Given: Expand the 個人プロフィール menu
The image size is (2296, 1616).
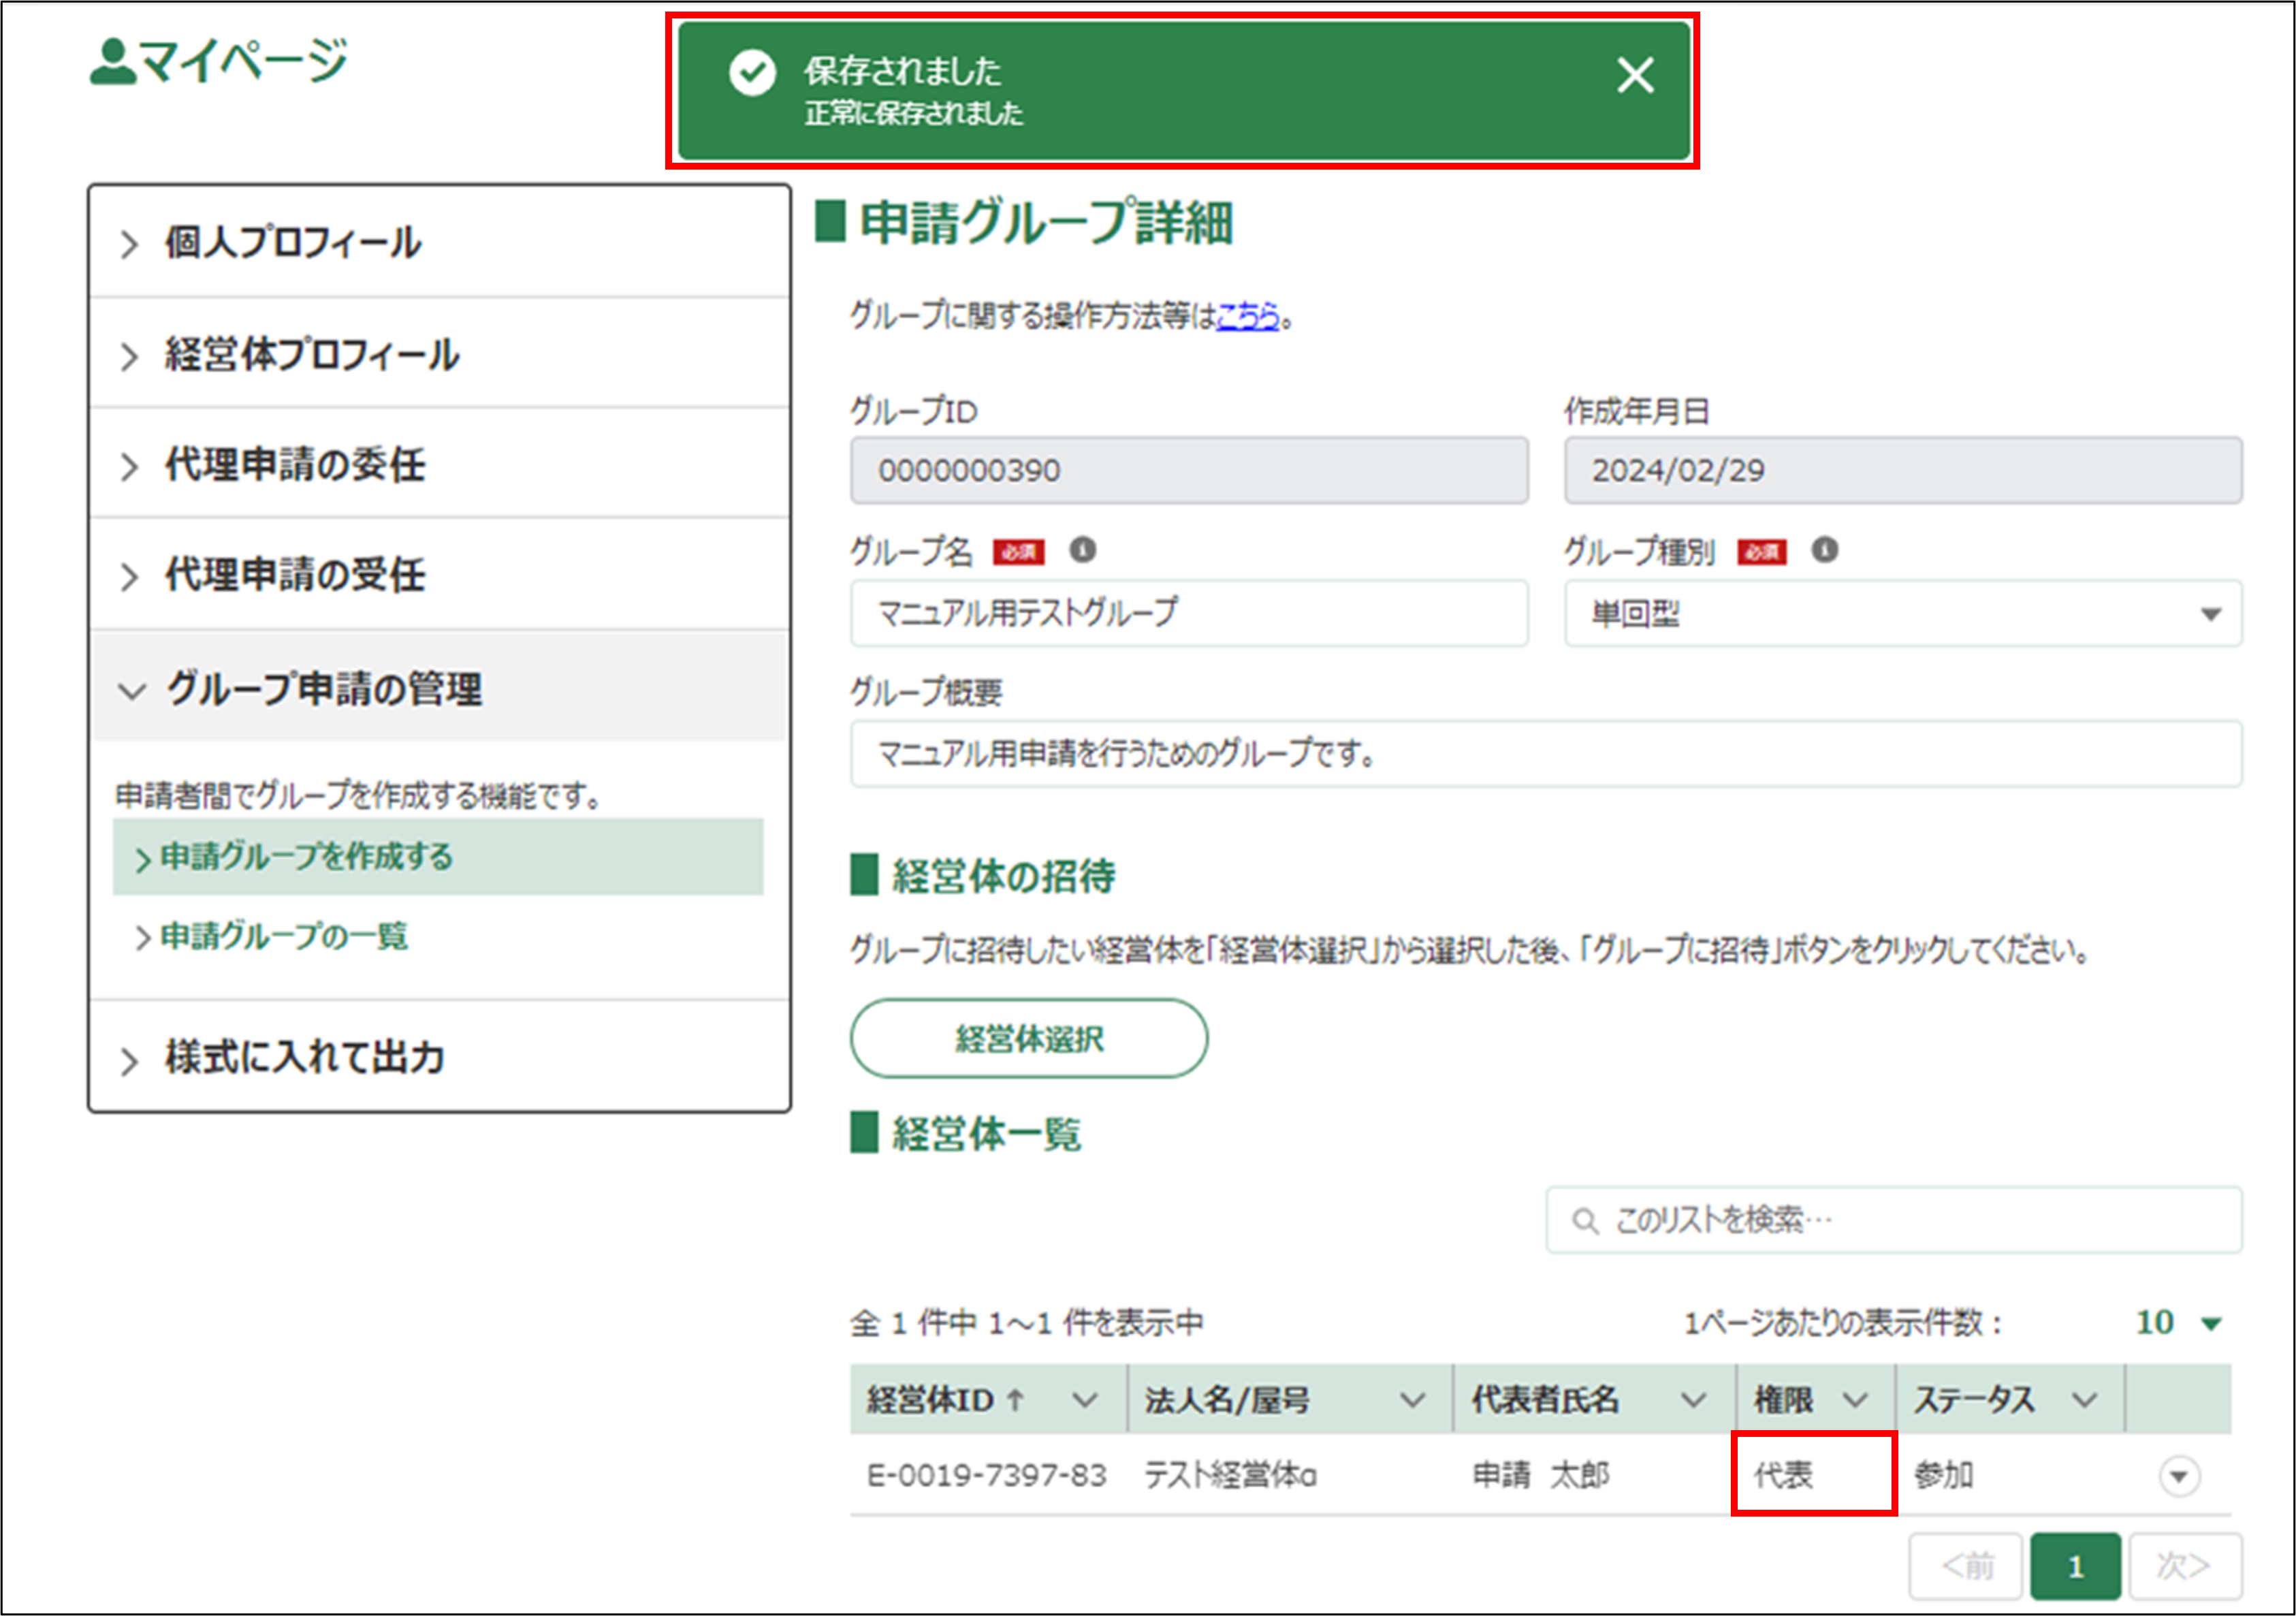Looking at the screenshot, I should [292, 243].
